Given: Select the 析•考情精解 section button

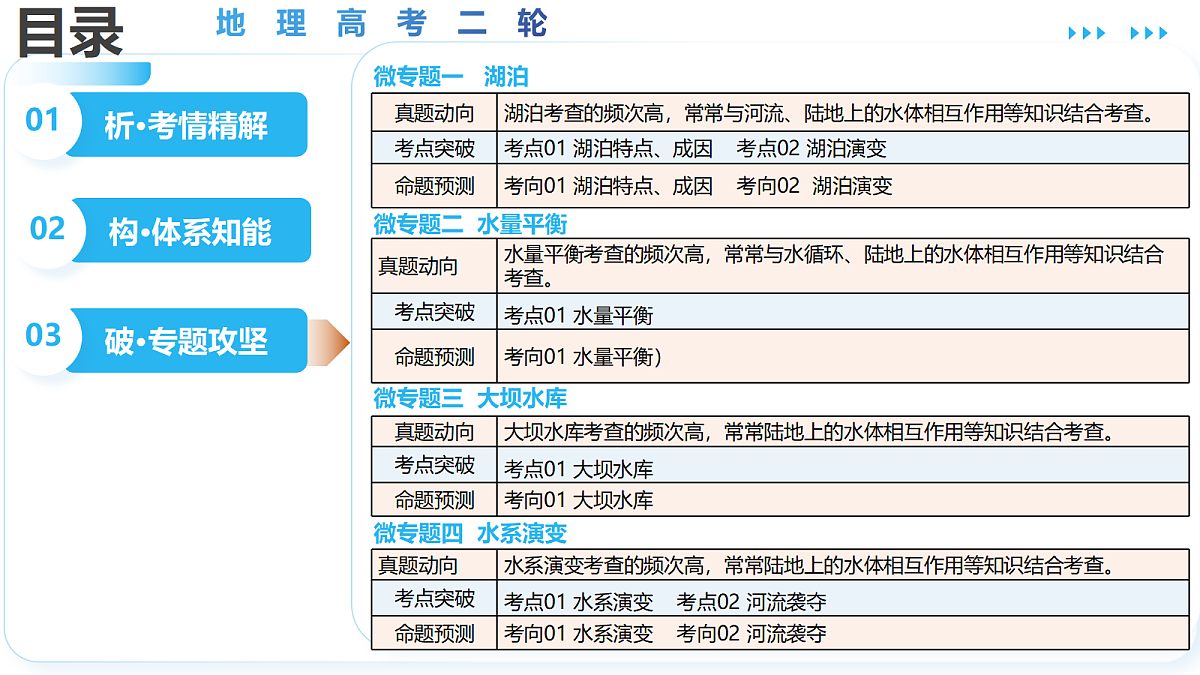Looking at the screenshot, I should (x=186, y=125).
